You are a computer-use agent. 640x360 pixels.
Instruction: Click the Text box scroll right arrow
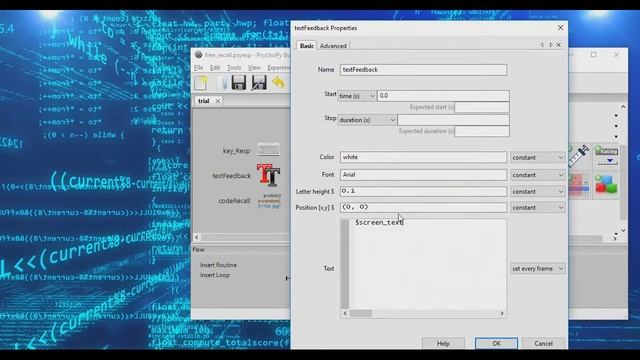pos(502,313)
